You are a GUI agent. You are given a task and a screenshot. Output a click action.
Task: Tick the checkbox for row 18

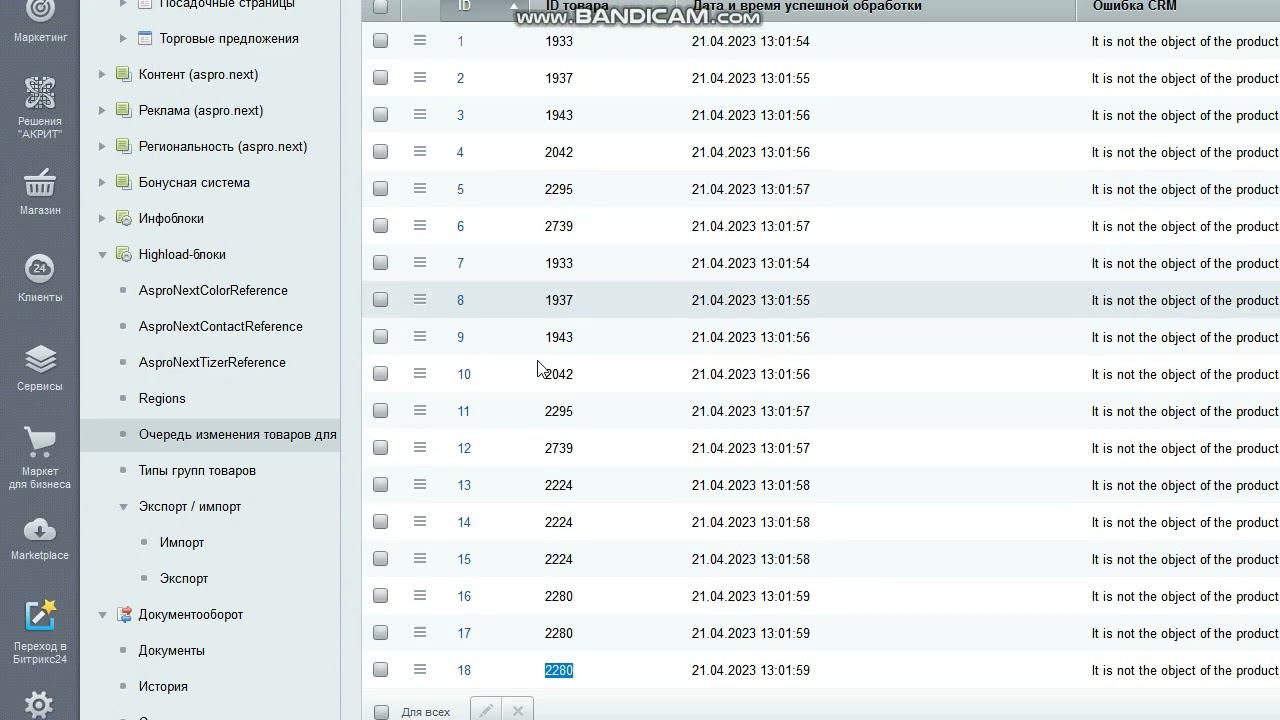(x=380, y=670)
